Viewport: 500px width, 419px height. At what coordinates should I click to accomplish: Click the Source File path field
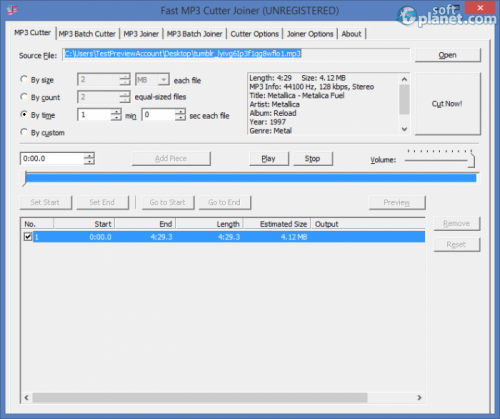pyautogui.click(x=236, y=54)
